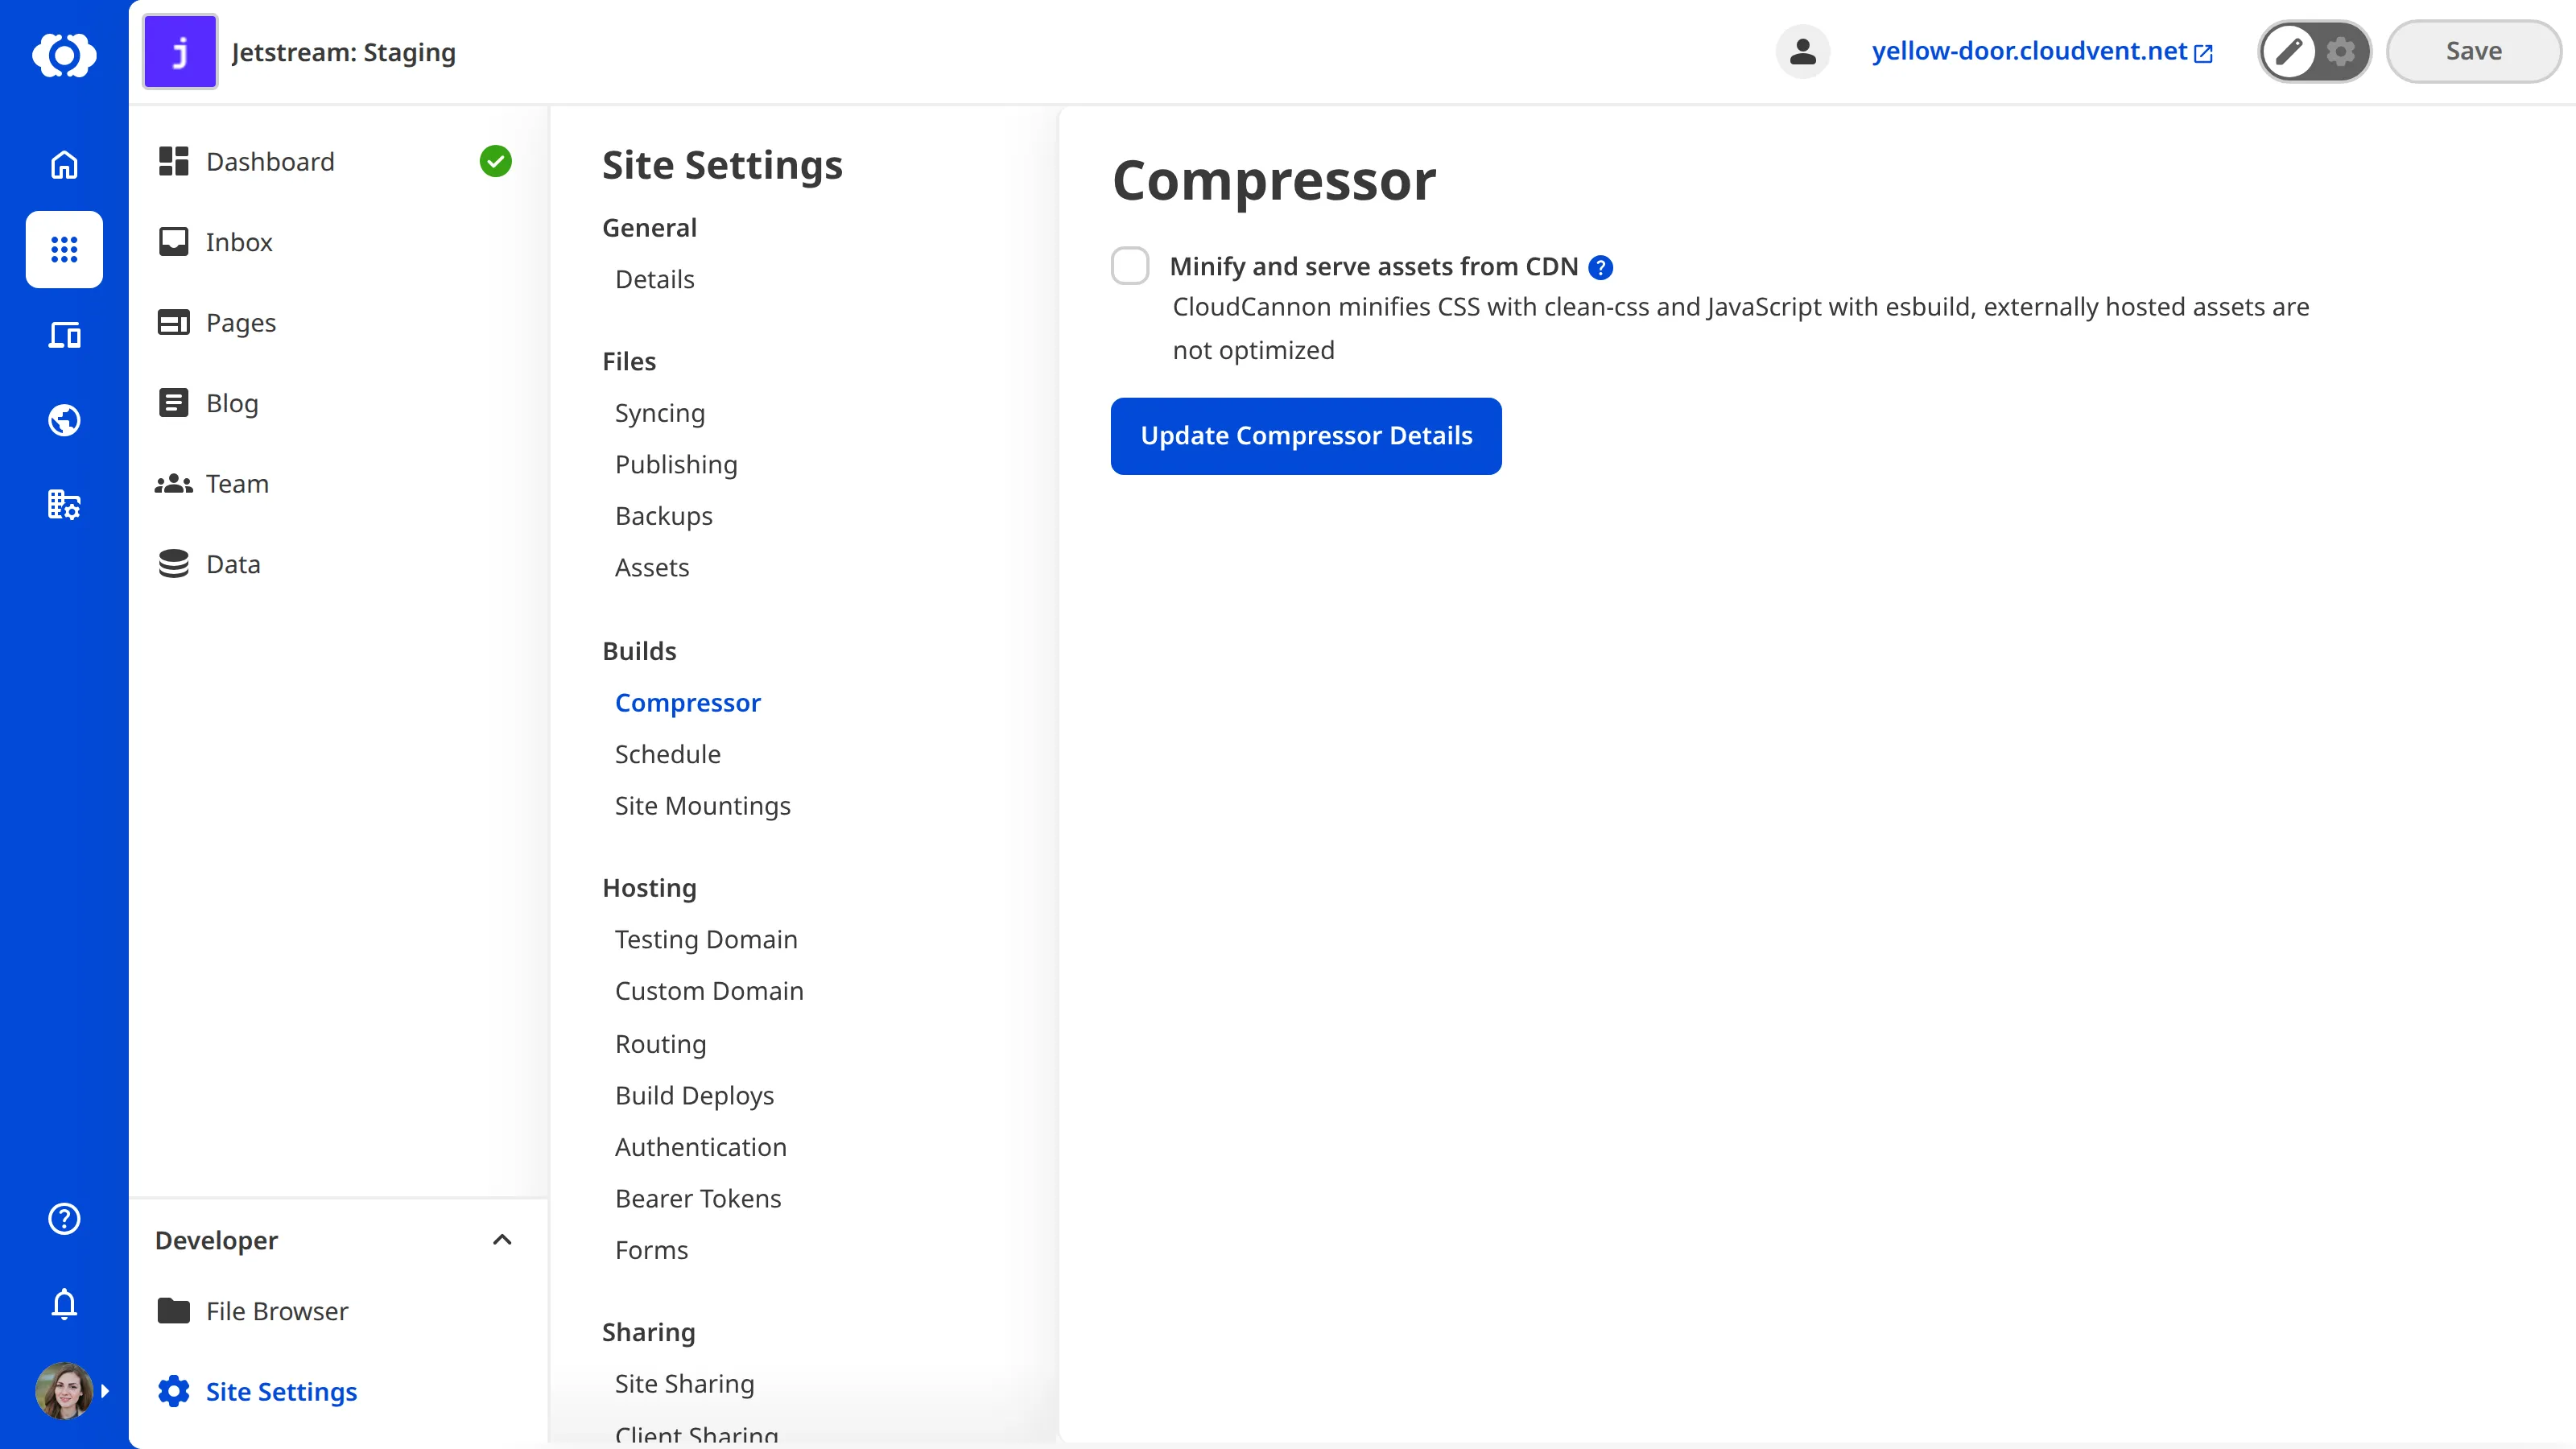Screen dimensions: 2576x1449
Task: Go to Authentication settings
Action: click(x=700, y=1147)
